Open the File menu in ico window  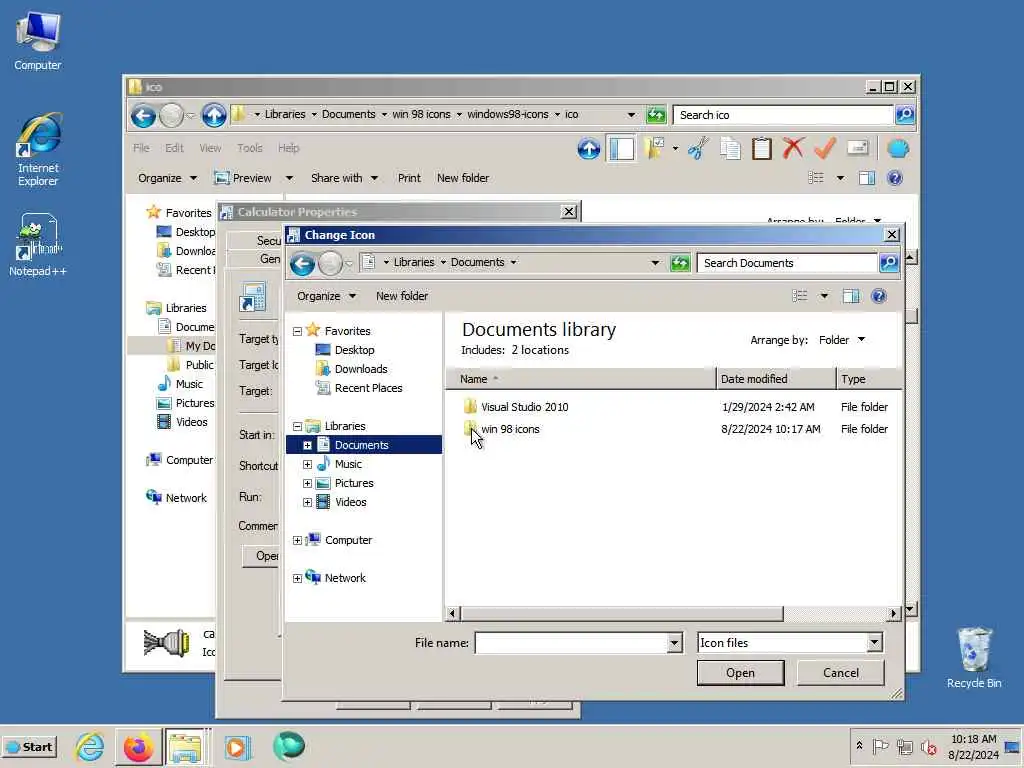[x=141, y=148]
